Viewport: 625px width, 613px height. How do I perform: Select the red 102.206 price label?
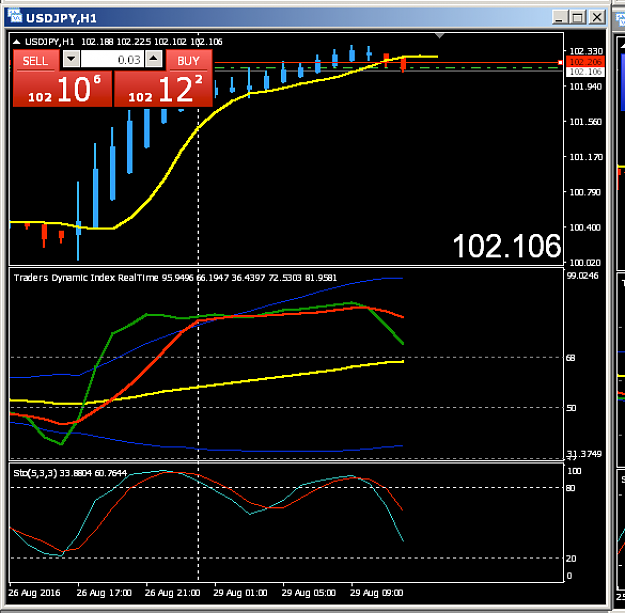(x=585, y=62)
